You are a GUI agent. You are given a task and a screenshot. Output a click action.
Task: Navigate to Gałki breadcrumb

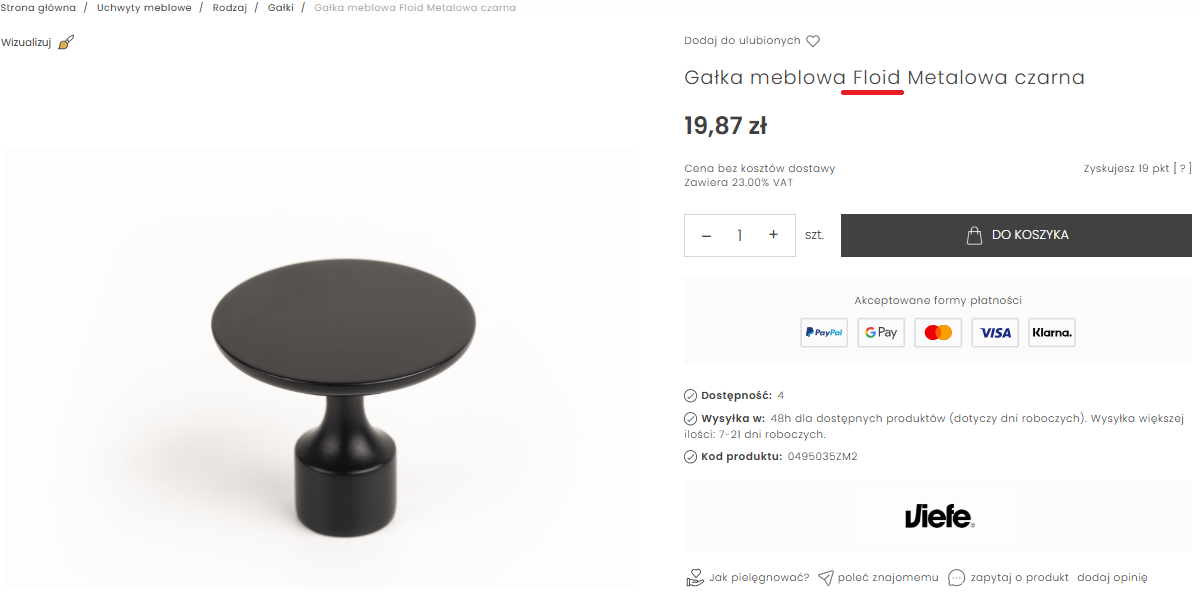281,8
